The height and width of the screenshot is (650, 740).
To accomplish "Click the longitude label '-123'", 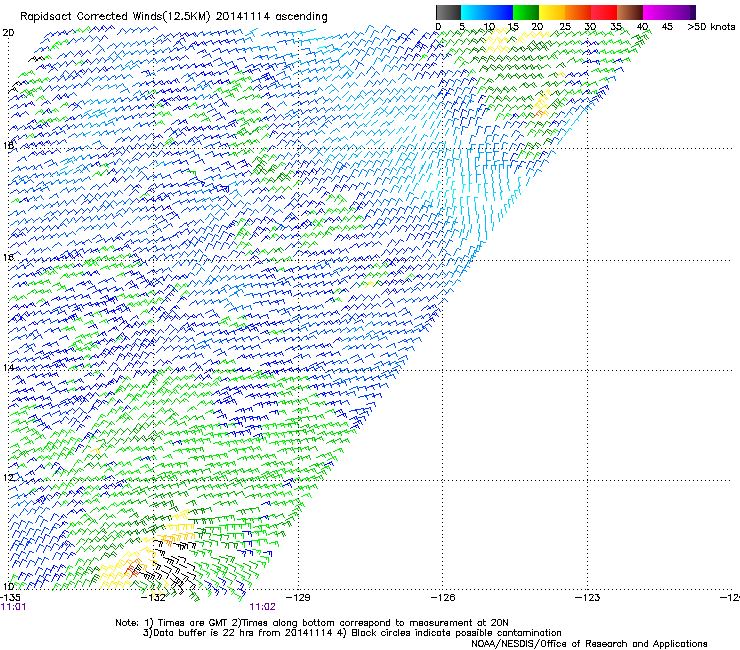I will [x=587, y=598].
